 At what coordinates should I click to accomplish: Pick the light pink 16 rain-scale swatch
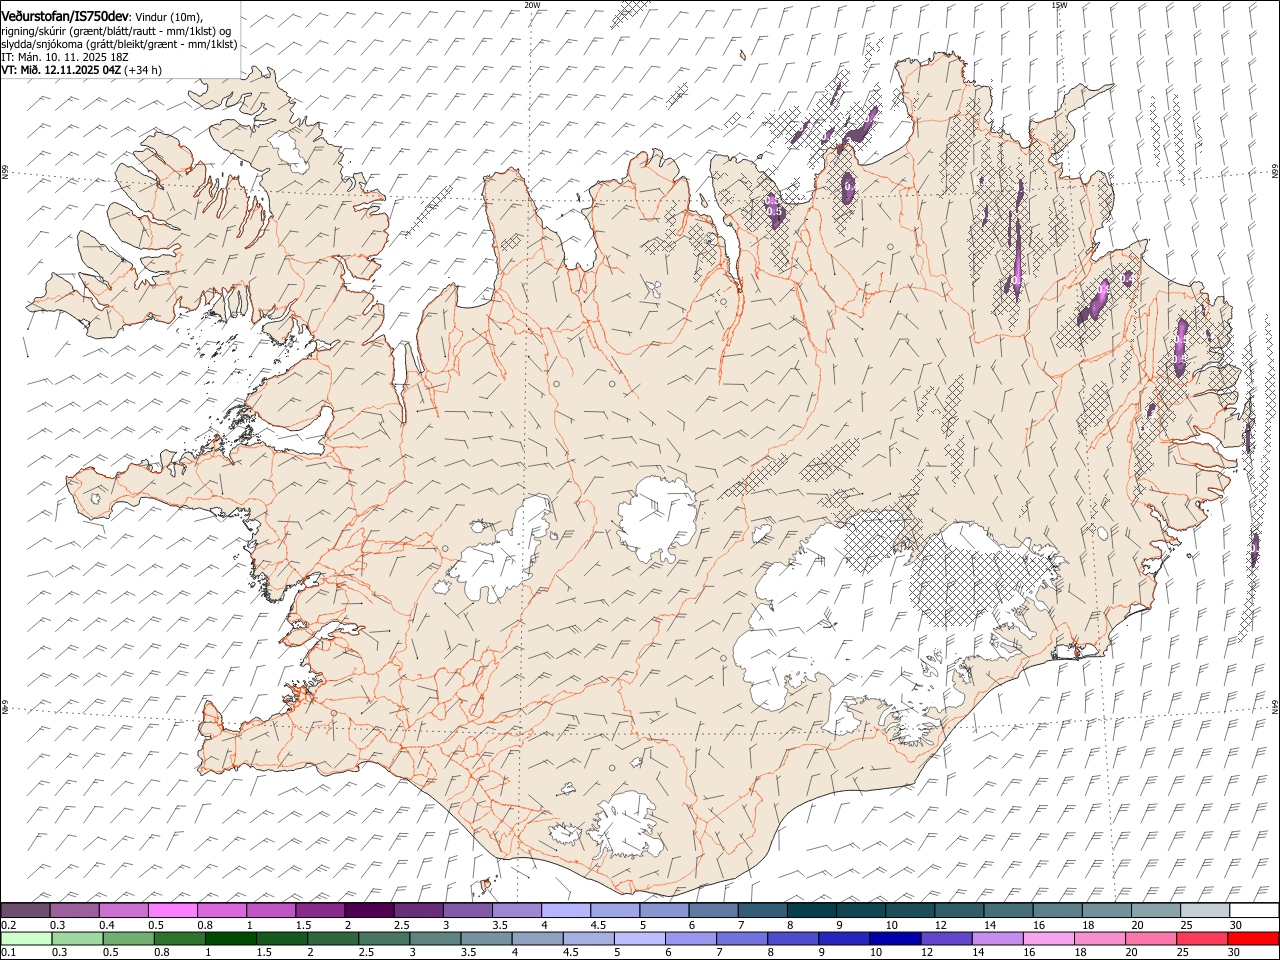(x=1048, y=938)
